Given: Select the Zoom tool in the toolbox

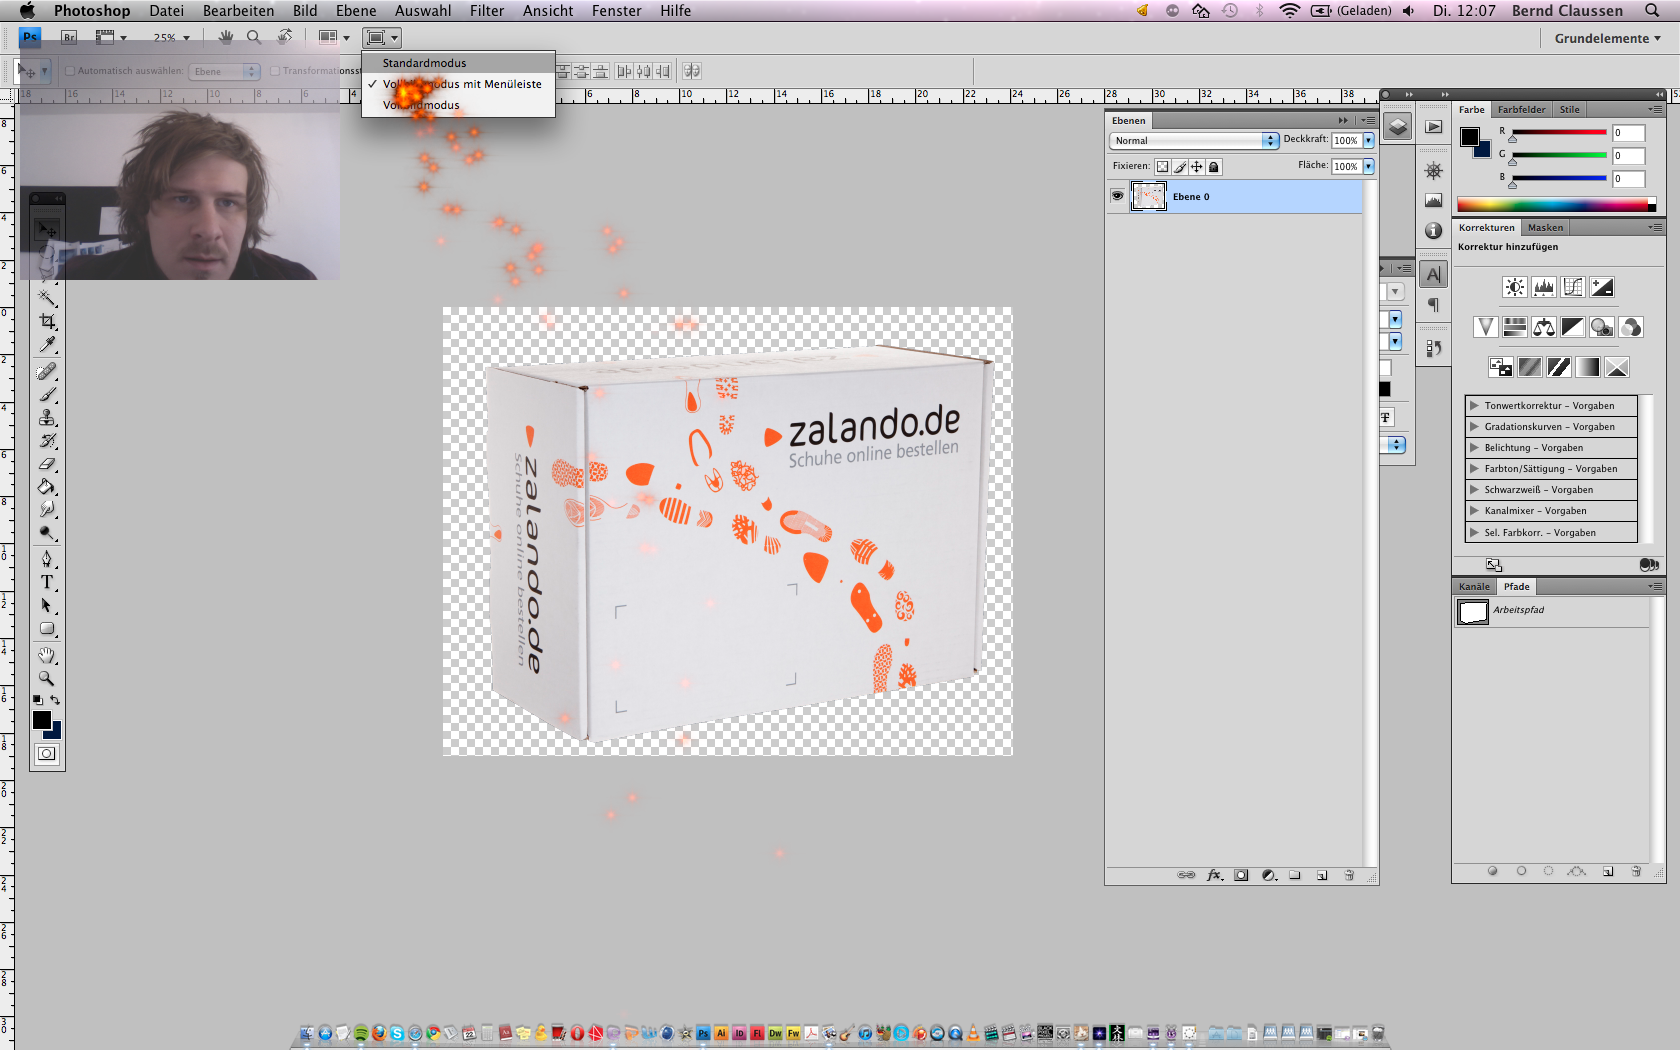Looking at the screenshot, I should 47,678.
